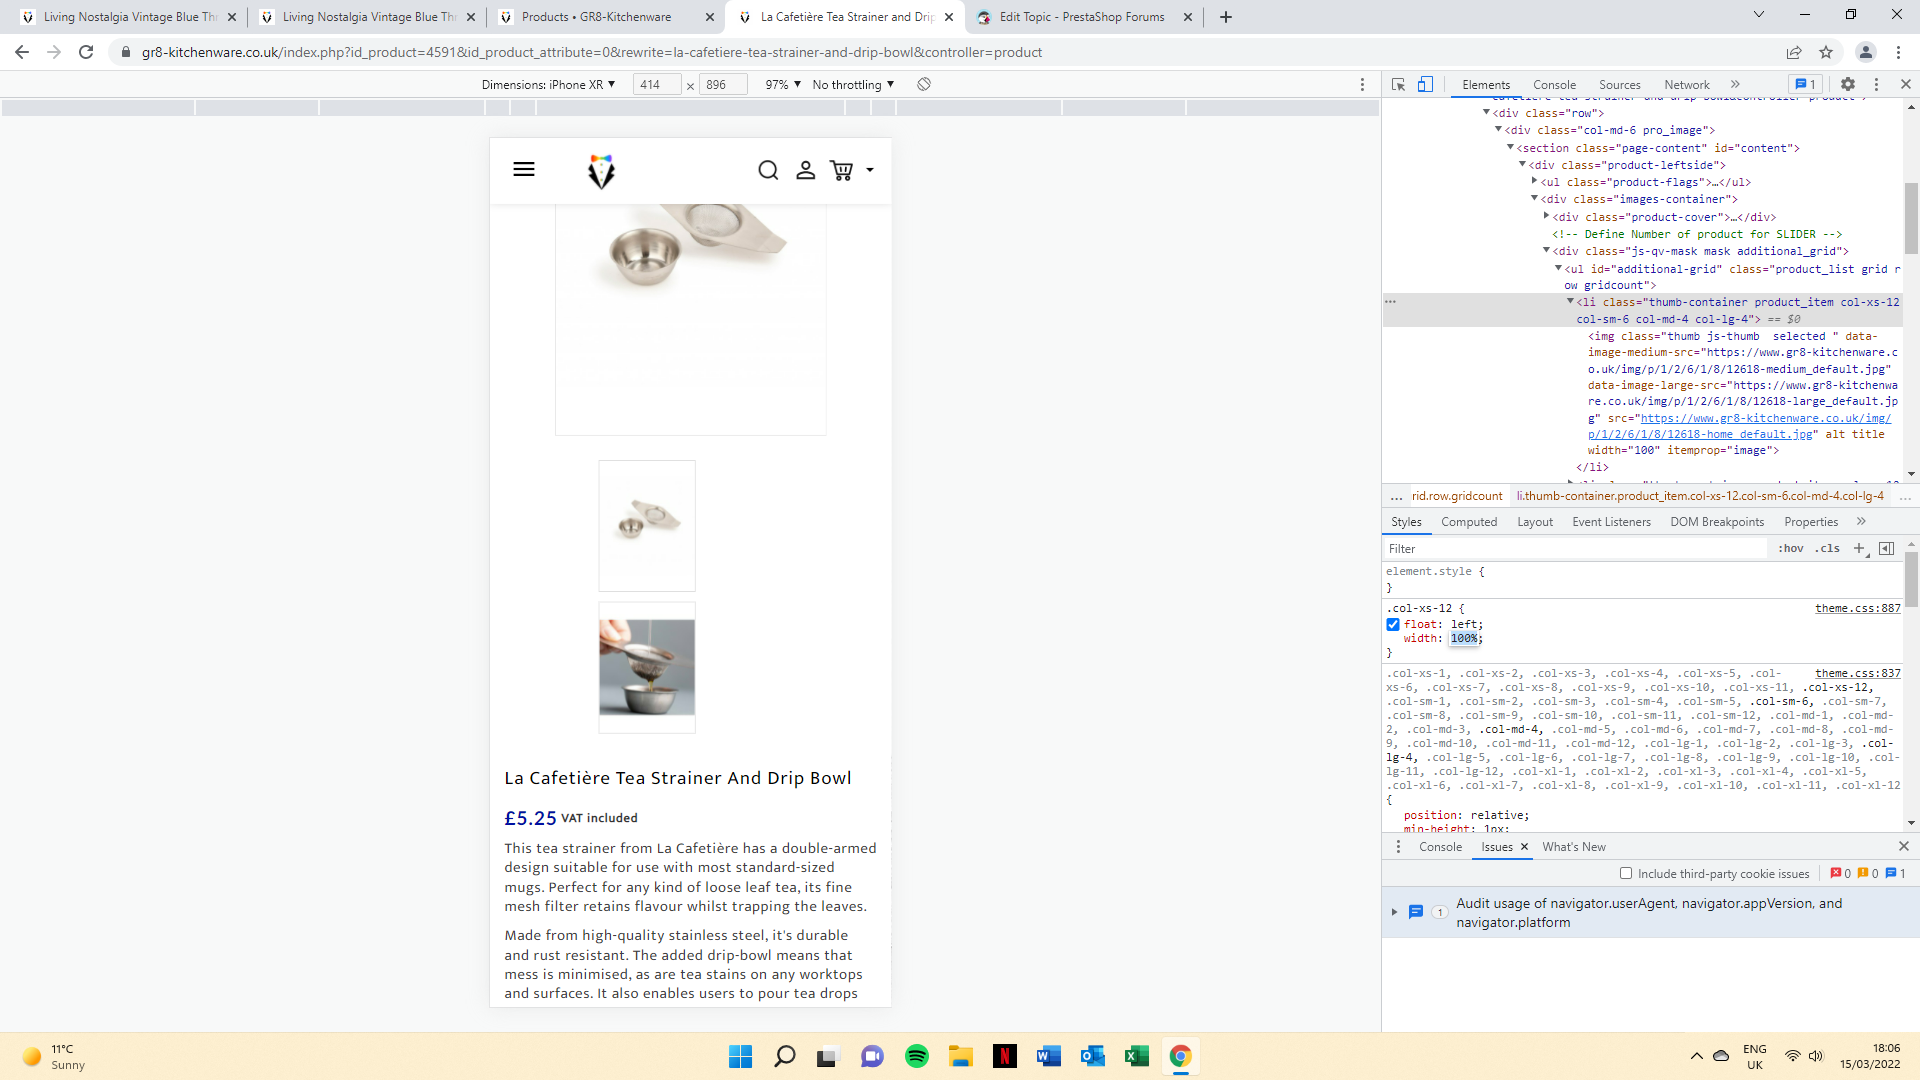The image size is (1920, 1080).
Task: Toggle the :hov element state button
Action: (x=1790, y=548)
